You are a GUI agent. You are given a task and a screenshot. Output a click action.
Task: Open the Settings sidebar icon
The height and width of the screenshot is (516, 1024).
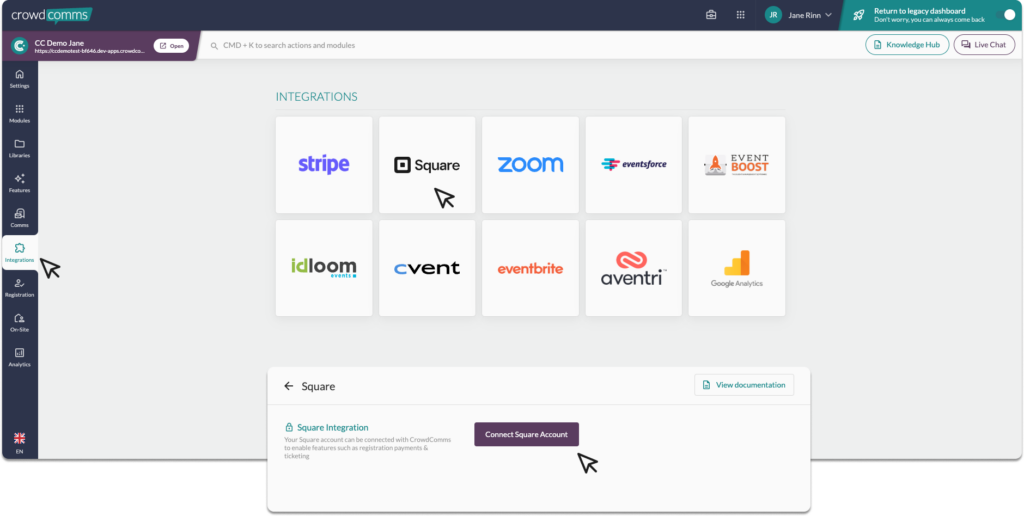click(19, 78)
